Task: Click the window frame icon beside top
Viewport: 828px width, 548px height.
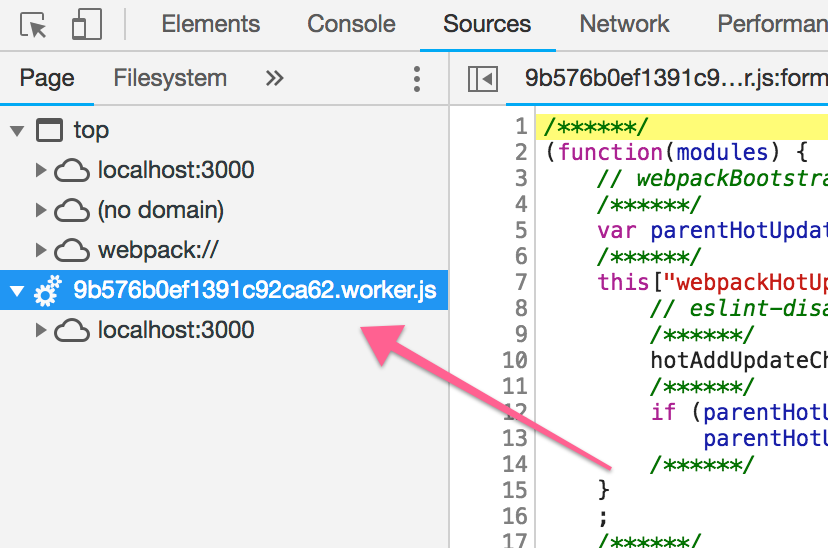Action: (49, 130)
